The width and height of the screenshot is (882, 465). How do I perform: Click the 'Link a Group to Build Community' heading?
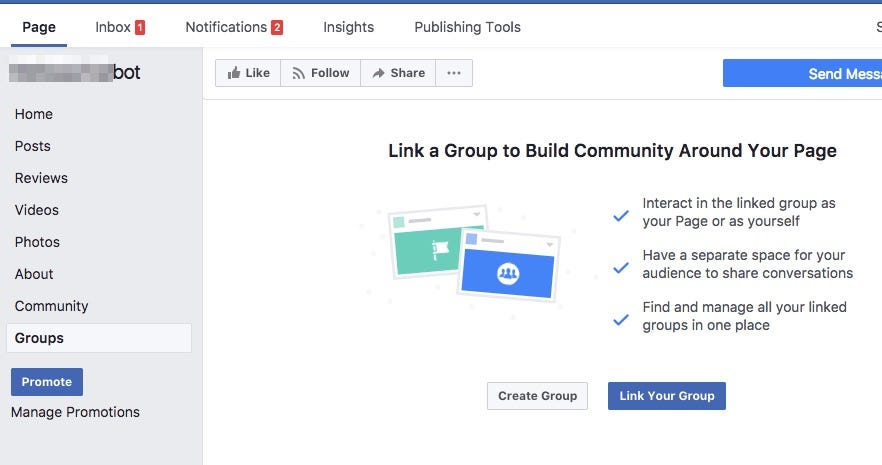coord(612,151)
